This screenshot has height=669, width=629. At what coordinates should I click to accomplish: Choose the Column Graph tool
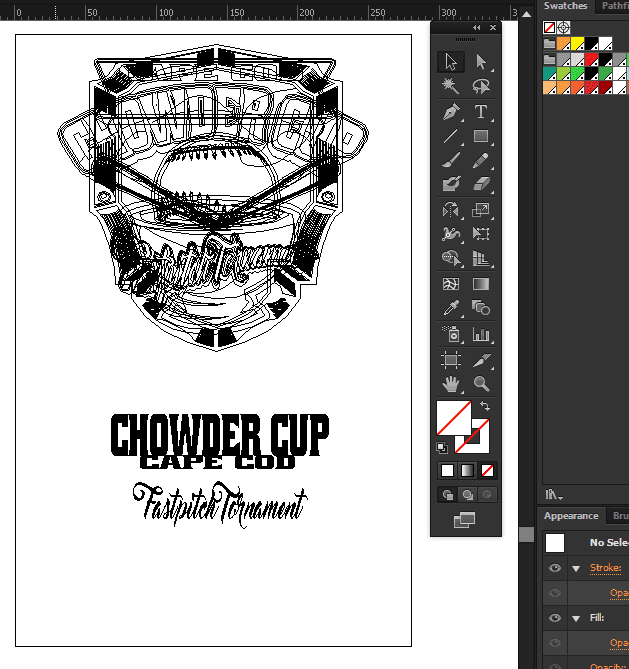click(481, 334)
